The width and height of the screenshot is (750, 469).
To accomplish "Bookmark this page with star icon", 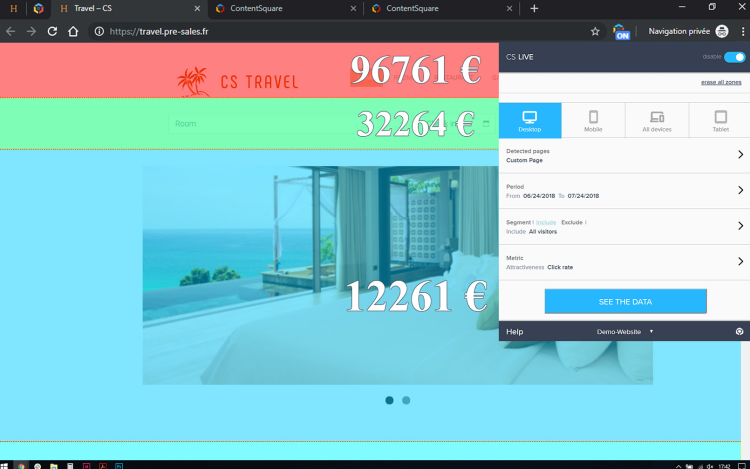I will point(595,31).
